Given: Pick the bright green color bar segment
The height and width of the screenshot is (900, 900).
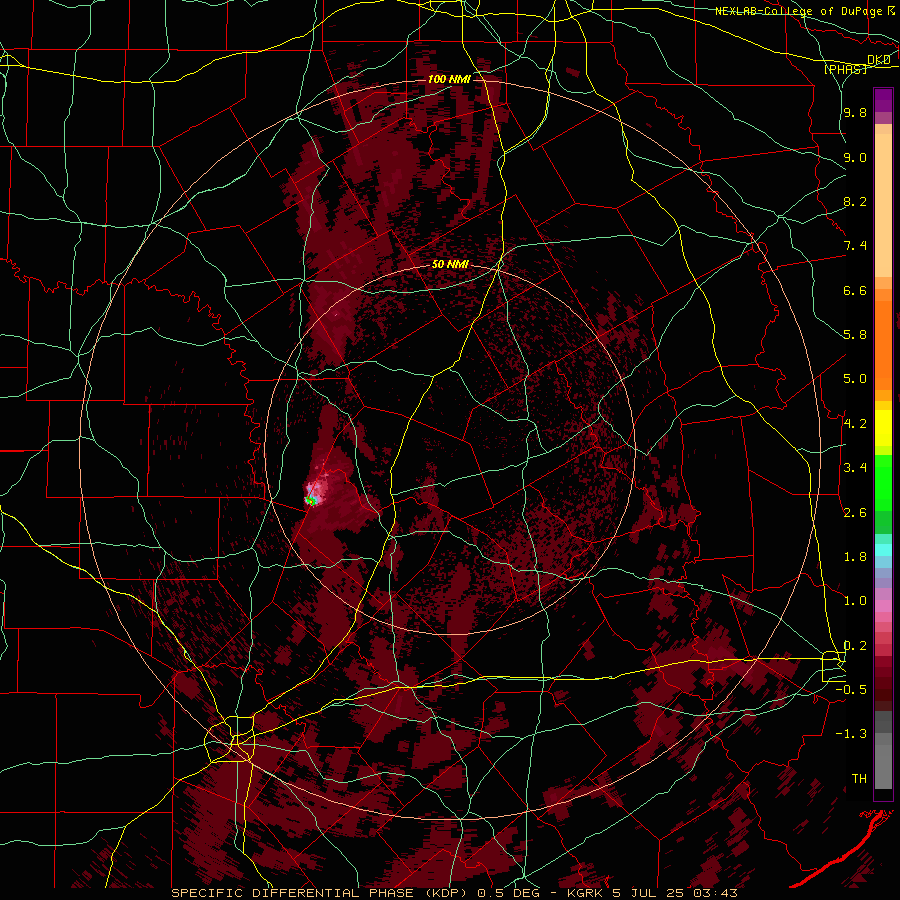Looking at the screenshot, I should point(883,481).
